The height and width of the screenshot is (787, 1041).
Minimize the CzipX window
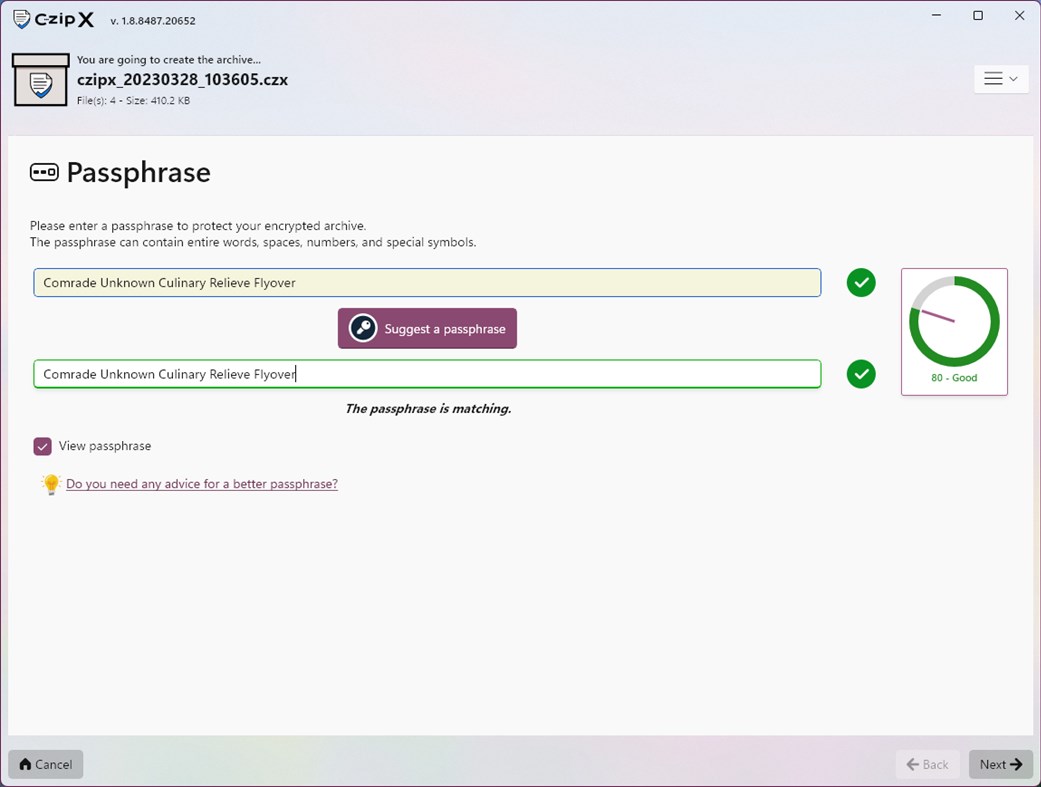coord(936,15)
